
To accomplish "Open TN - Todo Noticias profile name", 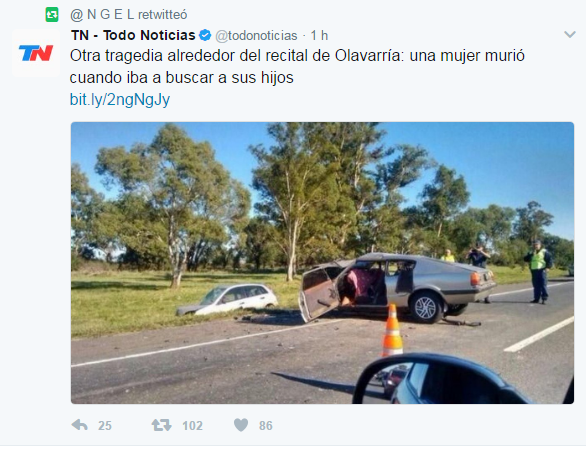I will (x=133, y=35).
